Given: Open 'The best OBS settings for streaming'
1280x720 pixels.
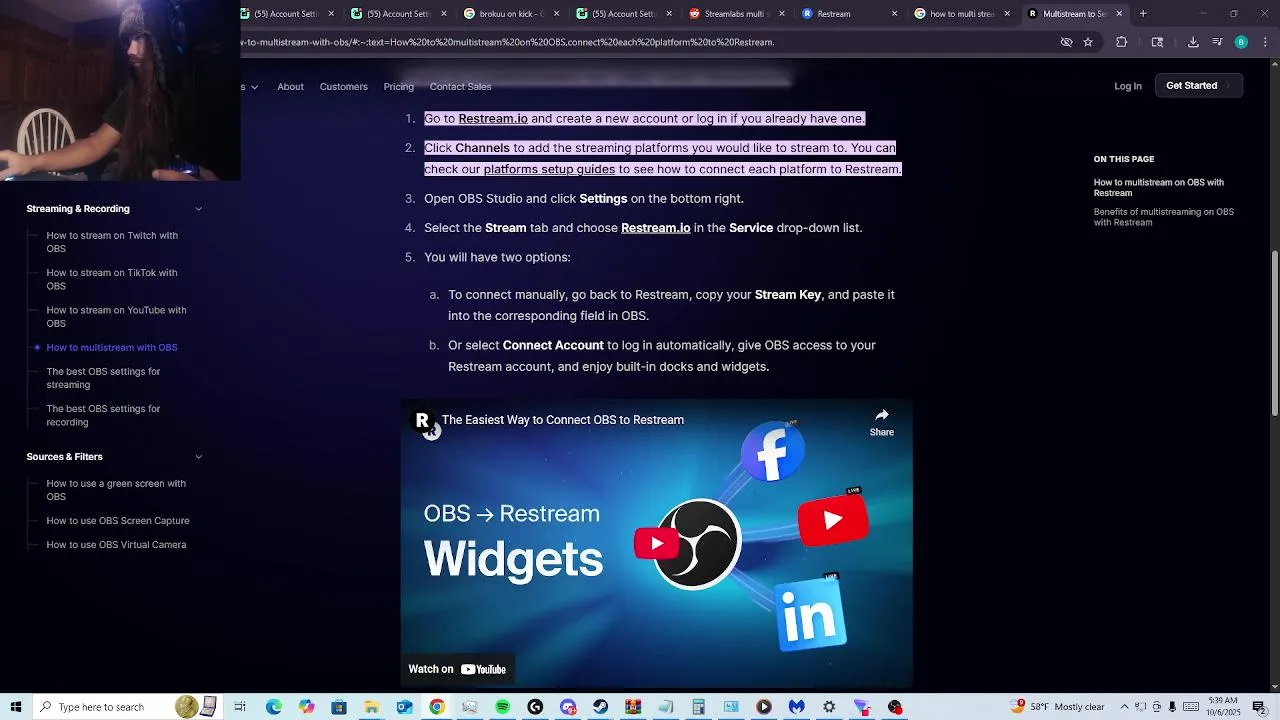Looking at the screenshot, I should point(103,378).
